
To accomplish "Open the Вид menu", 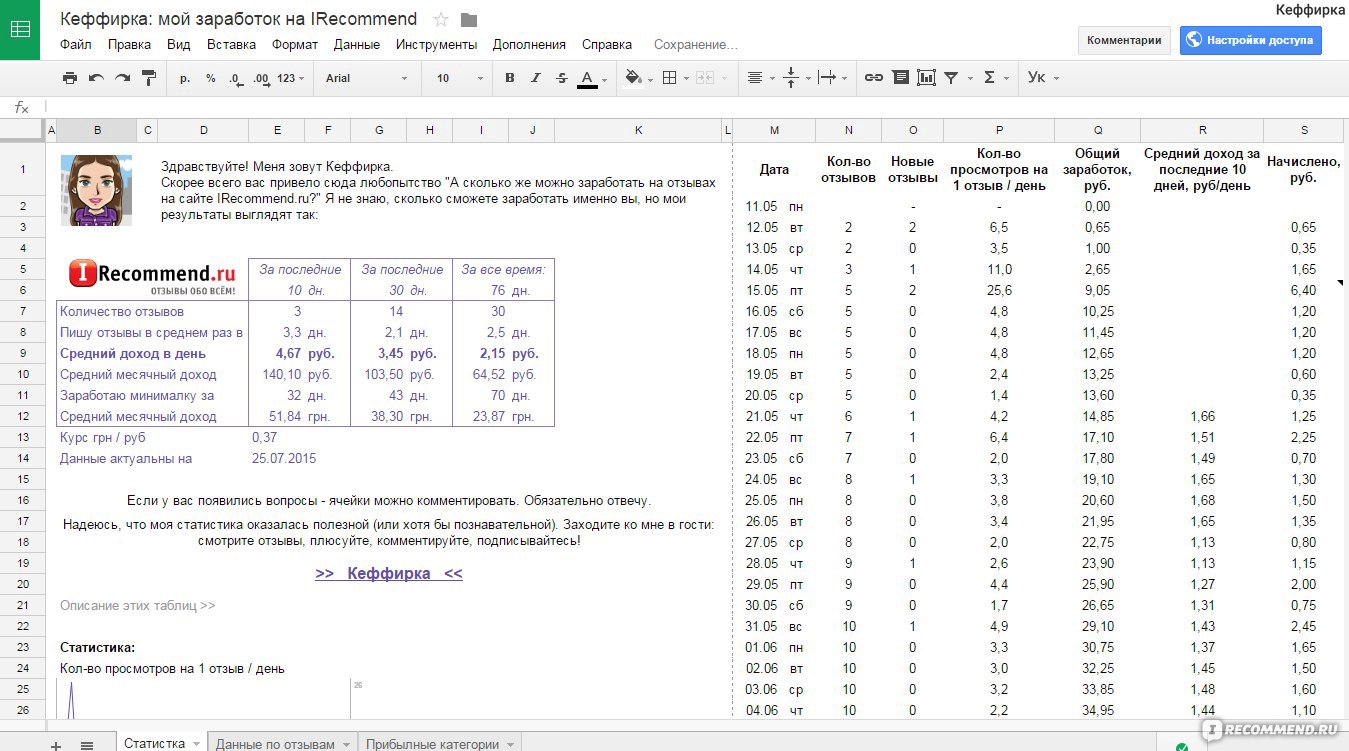I will click(178, 44).
